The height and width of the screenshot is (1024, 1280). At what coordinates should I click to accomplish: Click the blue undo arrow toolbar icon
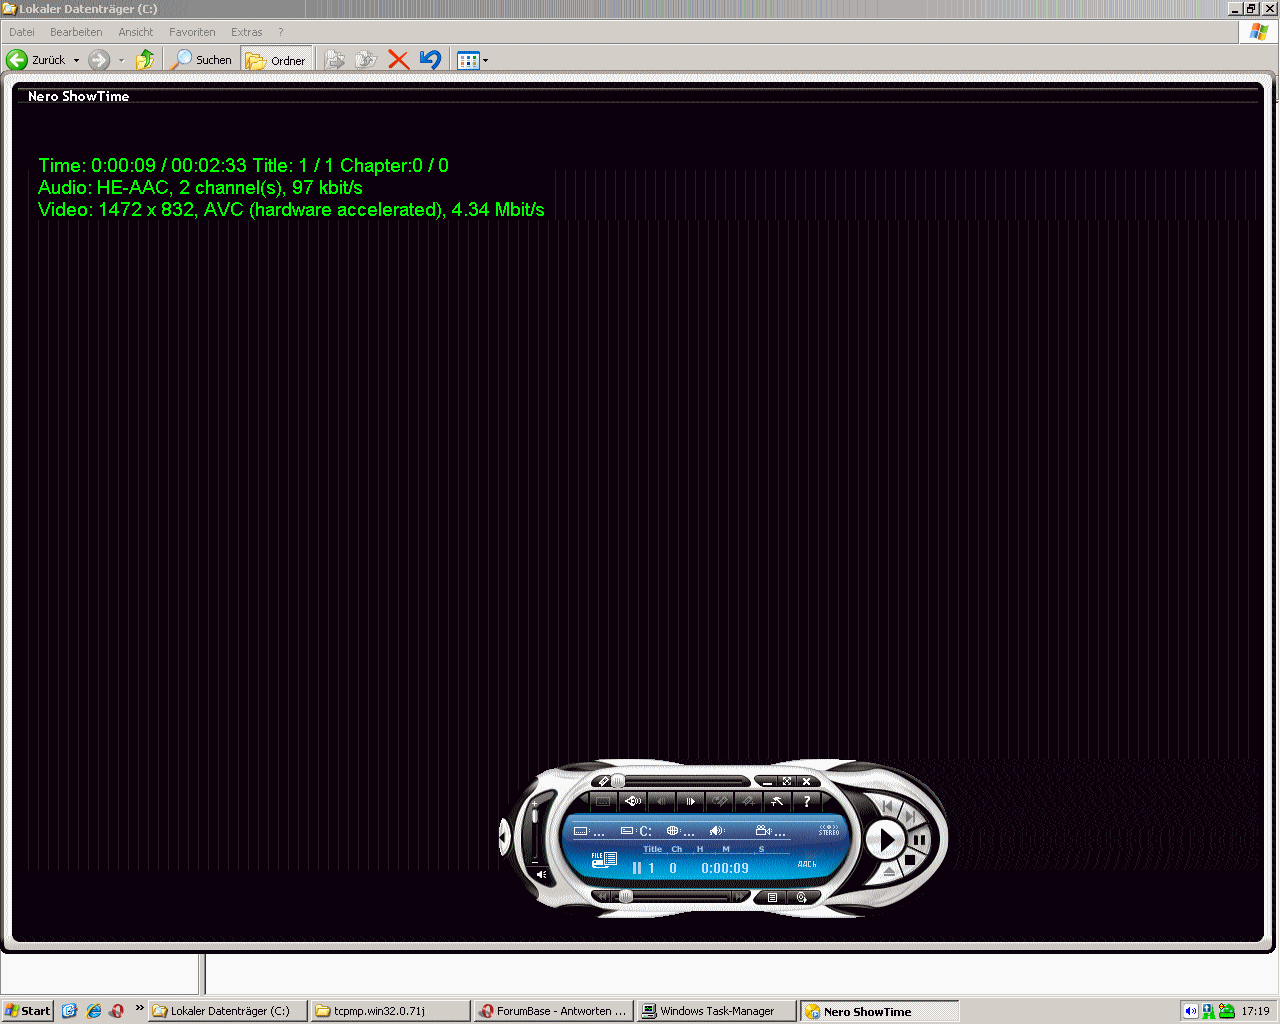(x=430, y=60)
